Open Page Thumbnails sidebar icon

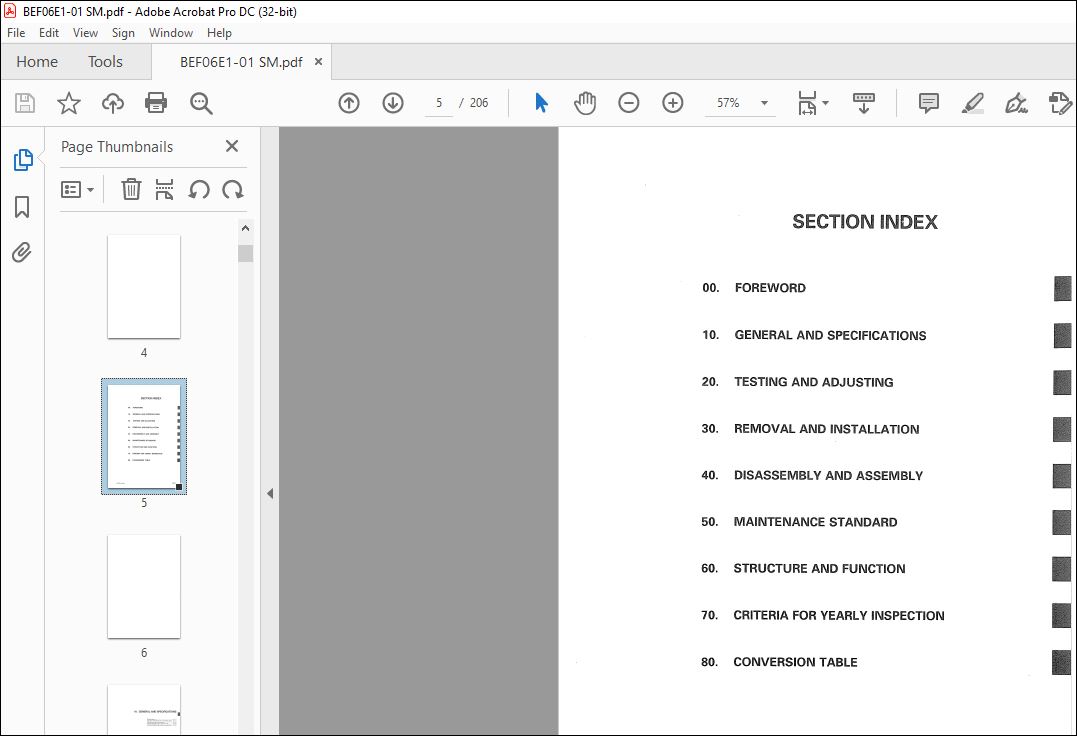pos(23,159)
